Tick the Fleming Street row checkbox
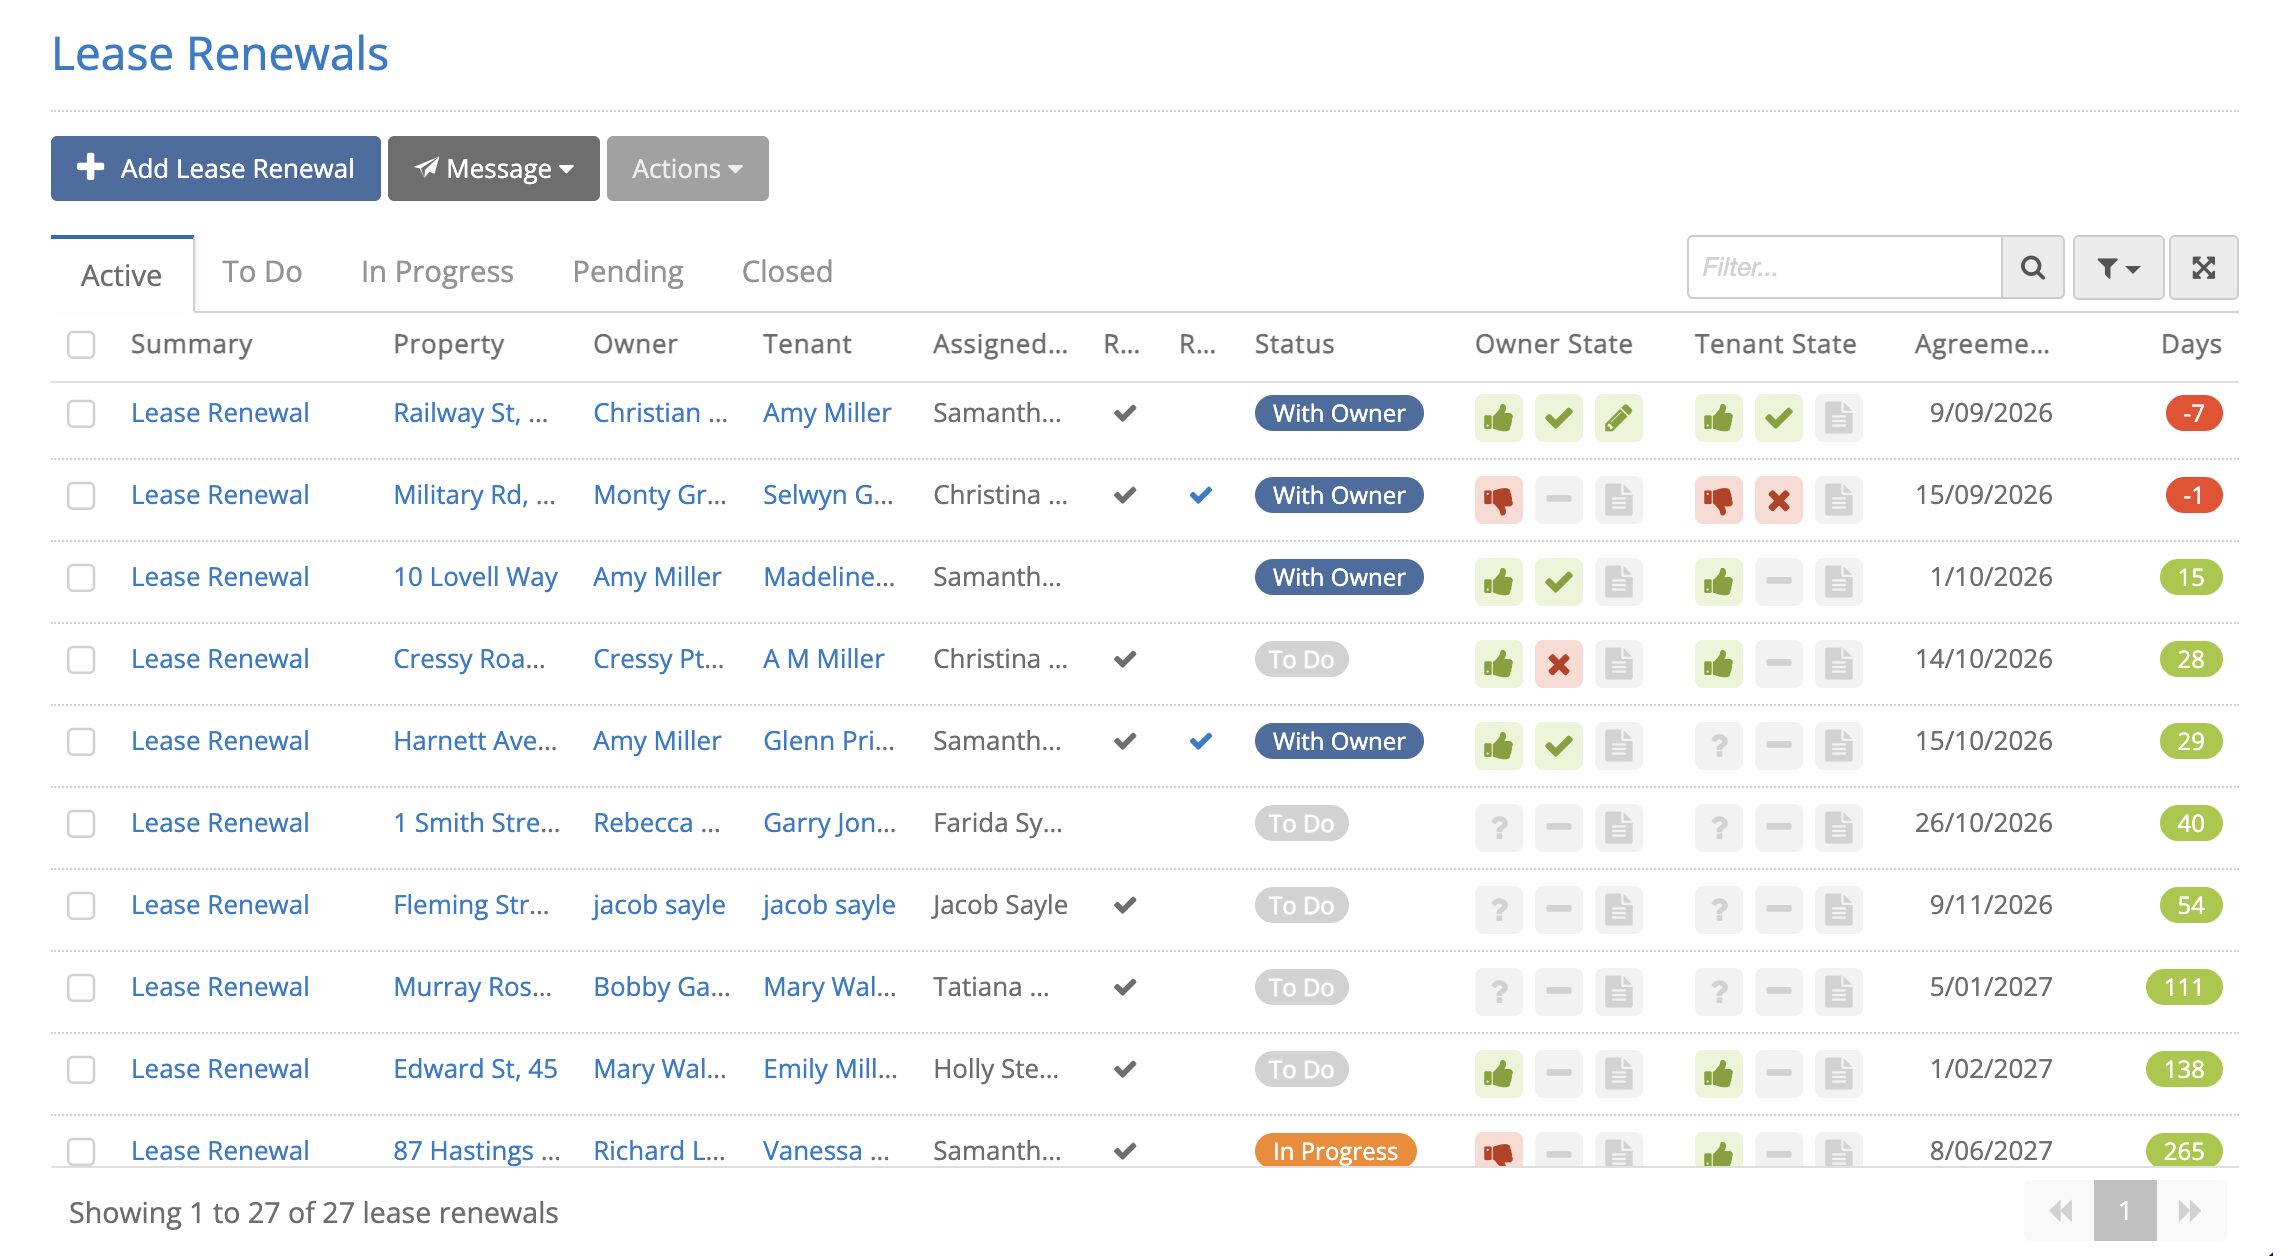The image size is (2296, 1256). 81,905
